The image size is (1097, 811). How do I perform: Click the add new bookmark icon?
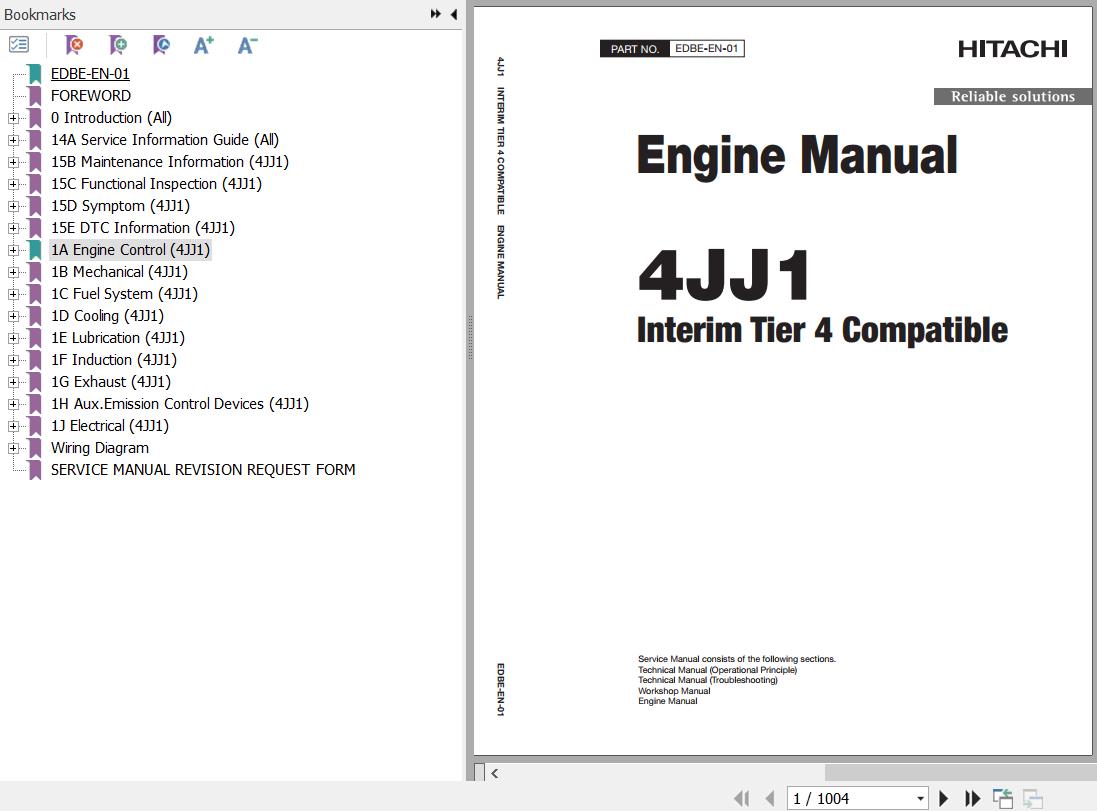(118, 45)
